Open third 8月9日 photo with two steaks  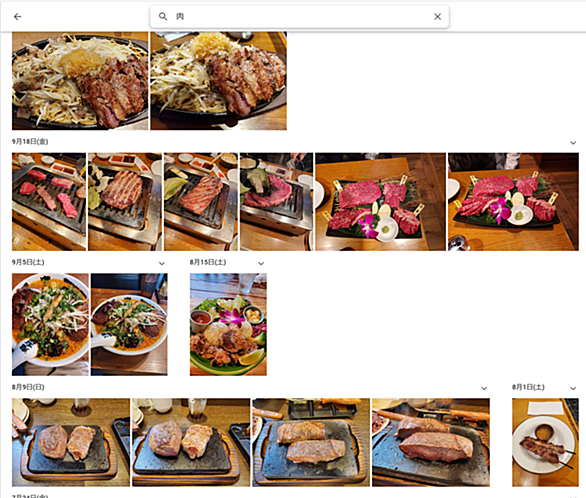click(311, 442)
